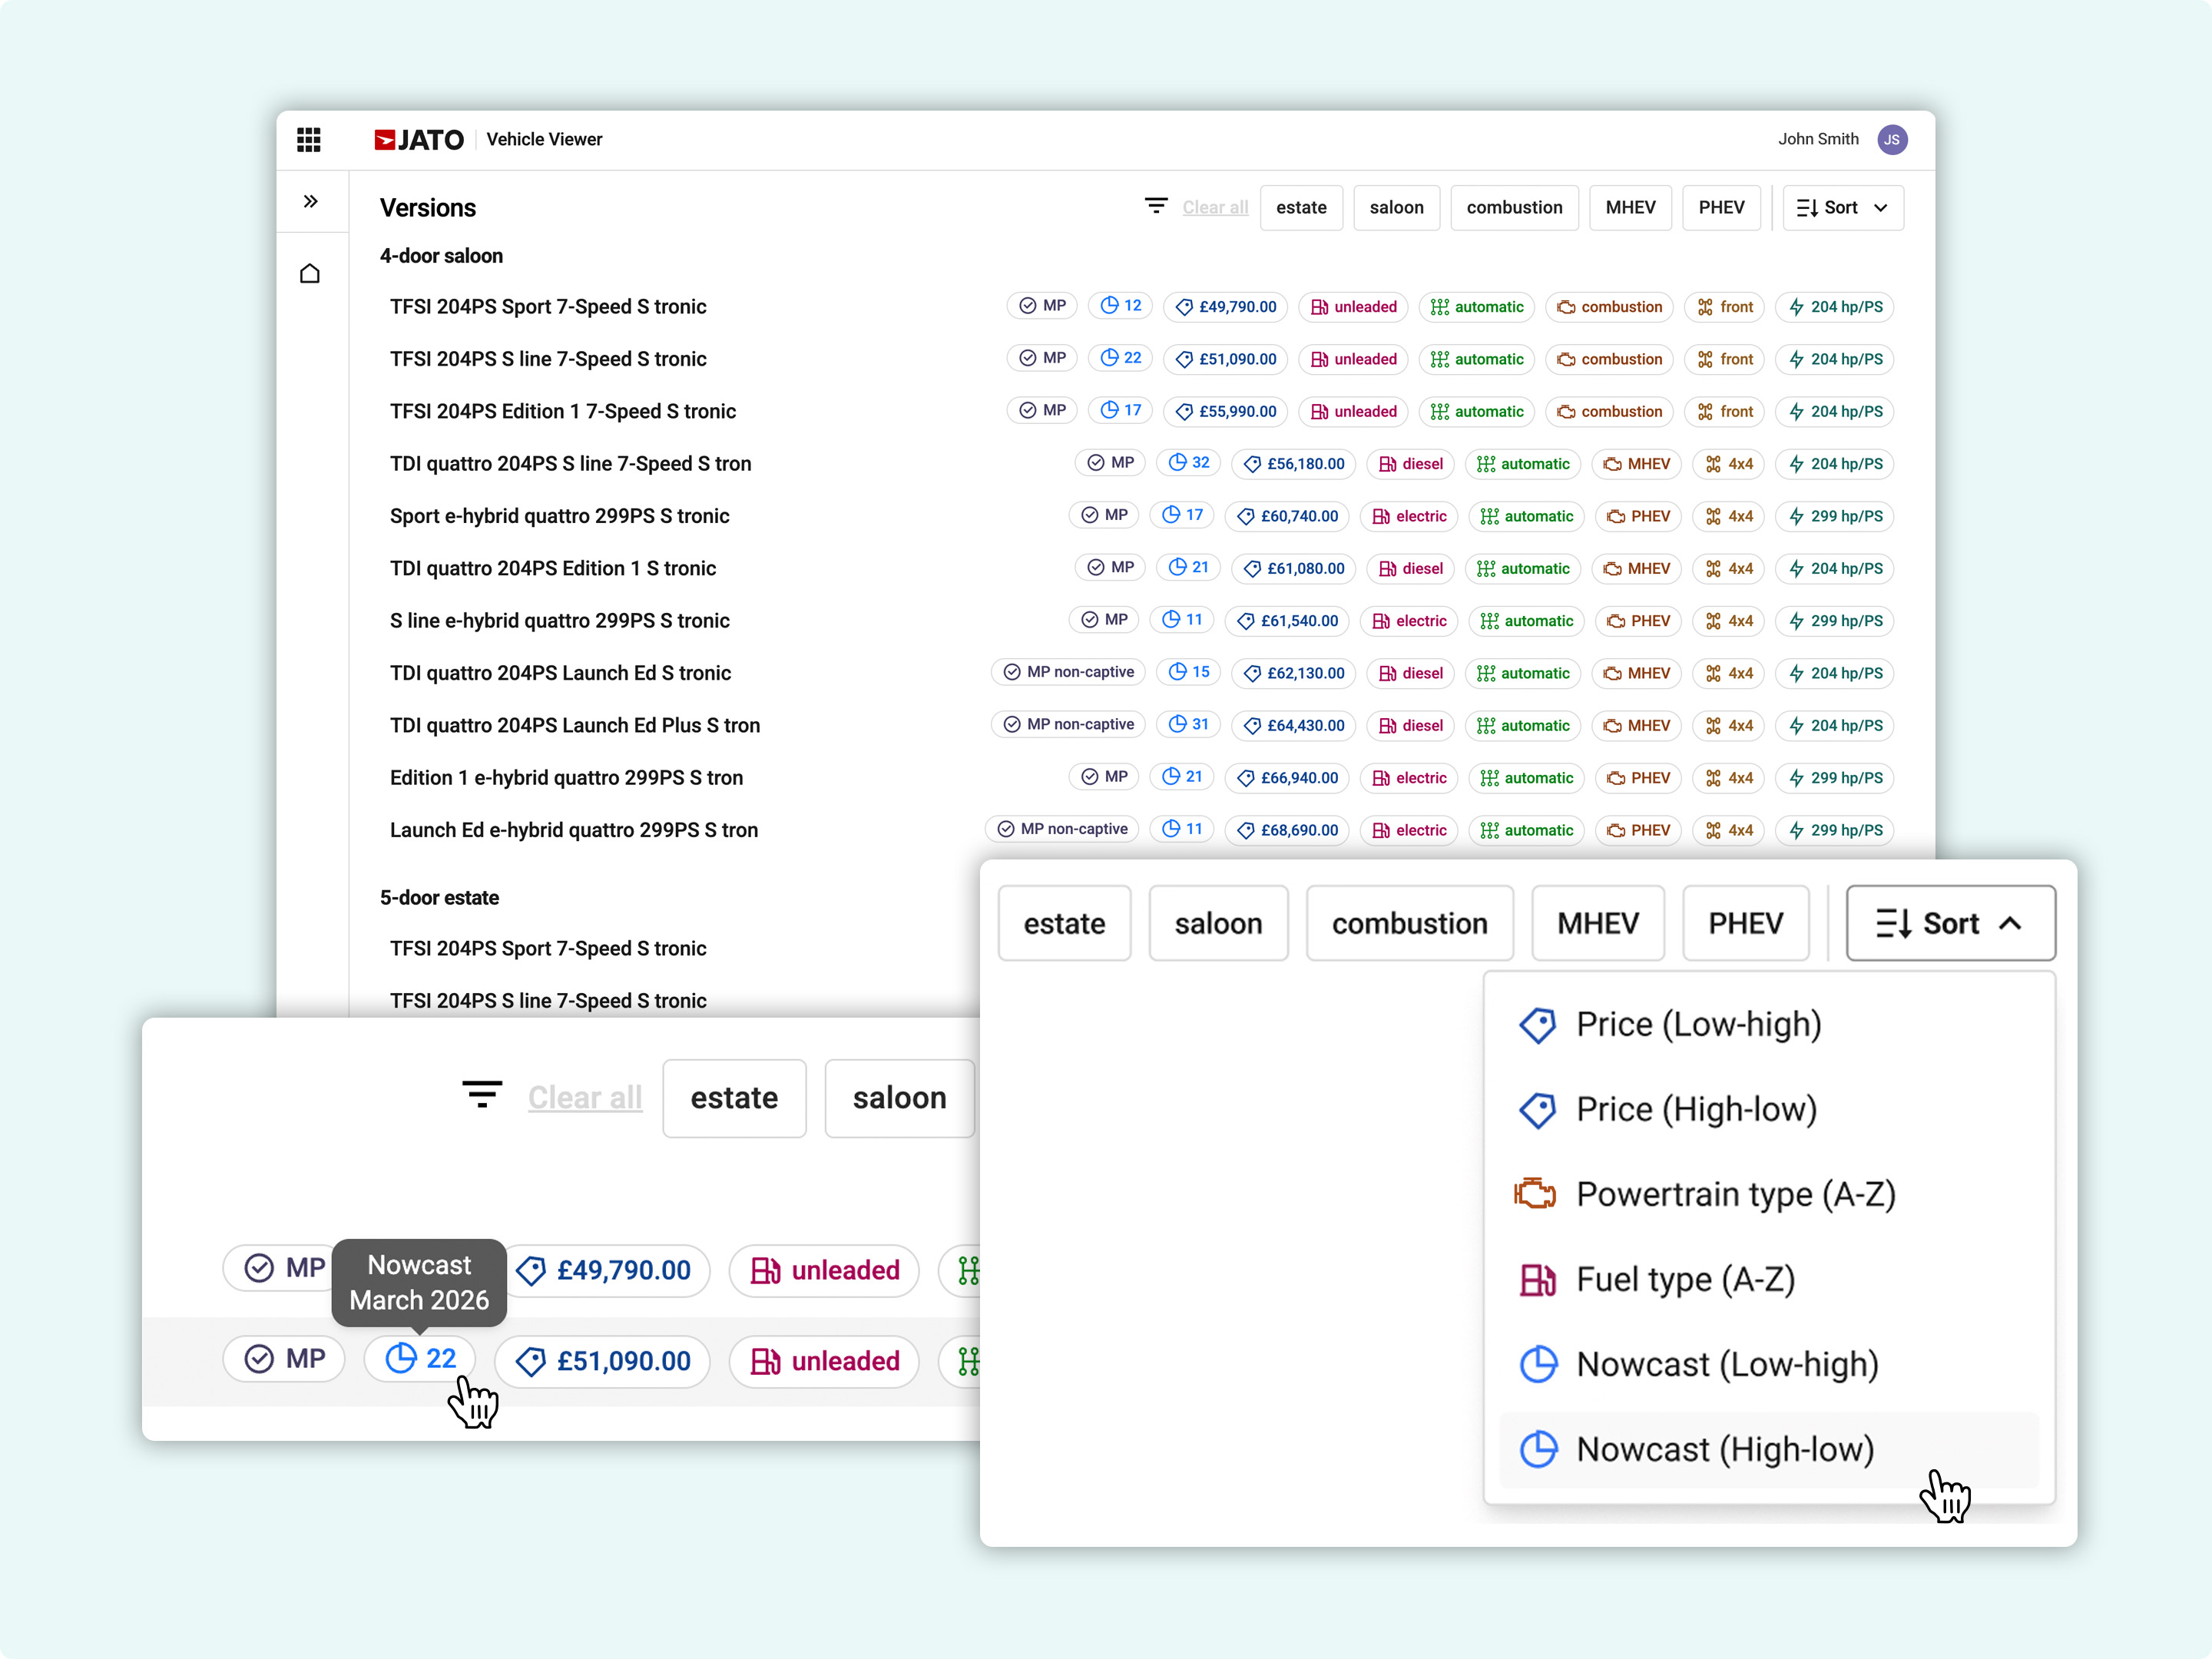Click the JATO logo
This screenshot has height=1659, width=2212.
tap(419, 140)
